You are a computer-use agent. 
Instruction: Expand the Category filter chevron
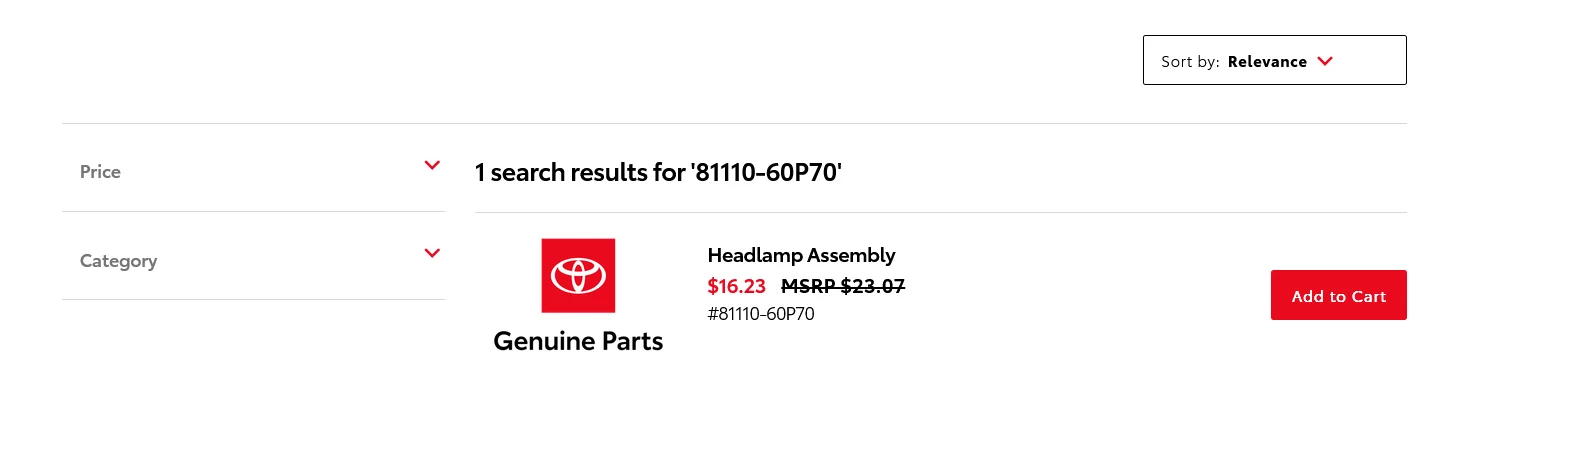pos(432,253)
